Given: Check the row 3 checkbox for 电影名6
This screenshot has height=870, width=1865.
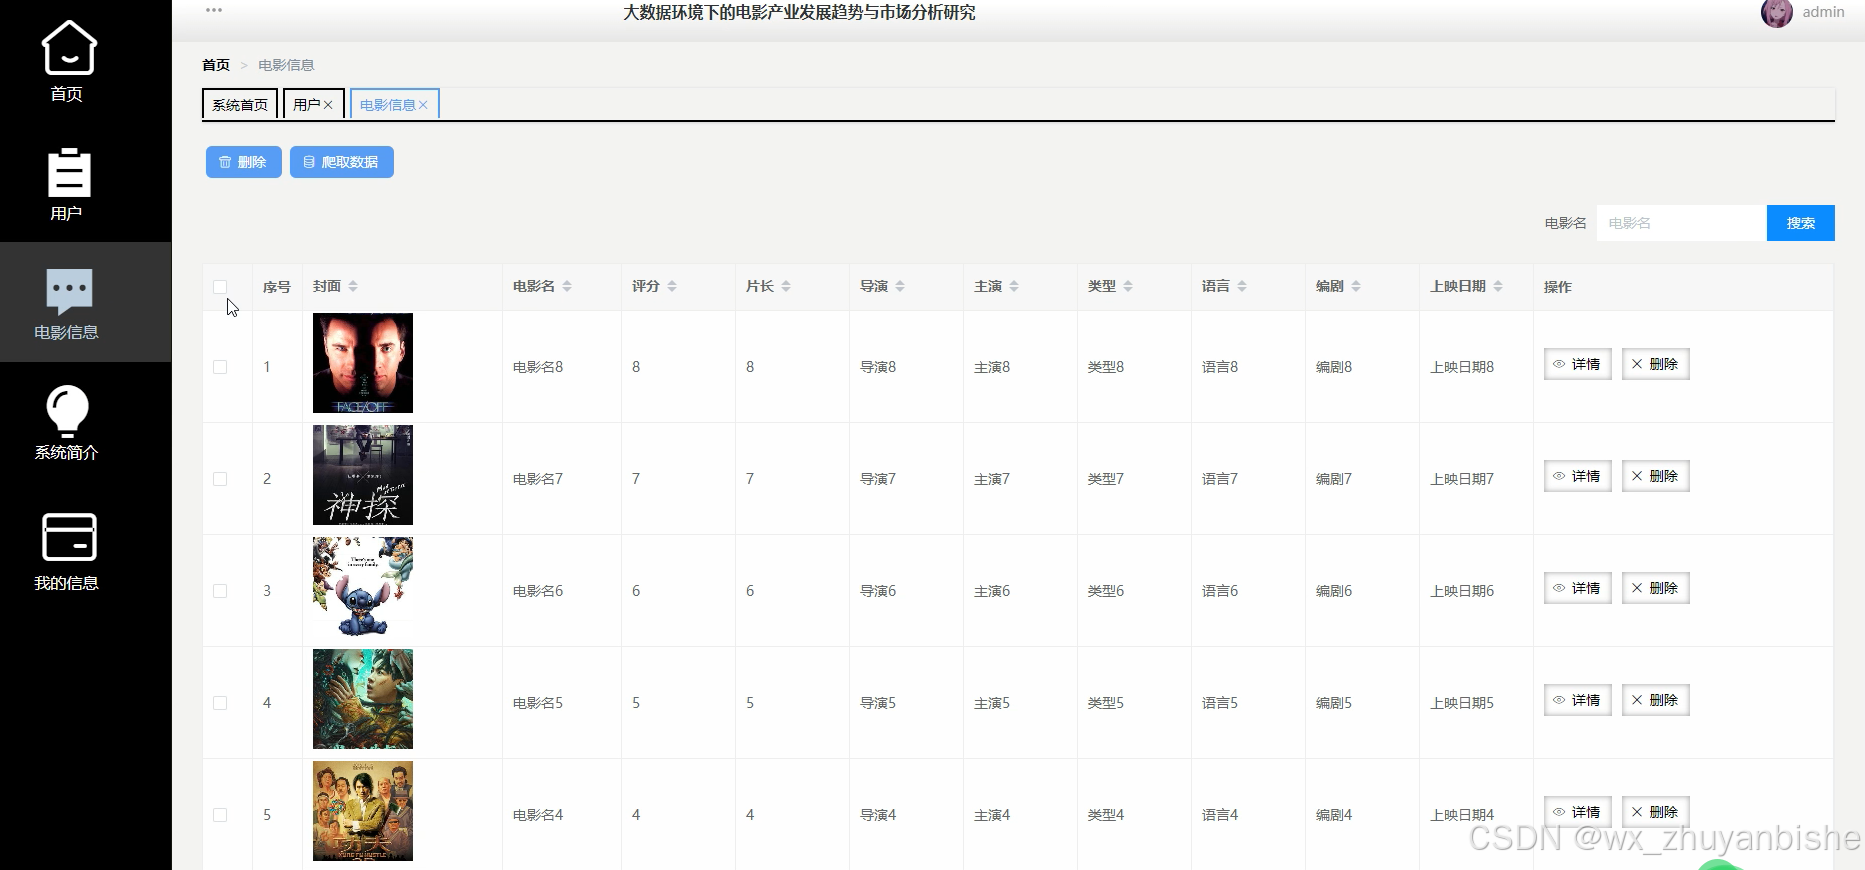Looking at the screenshot, I should point(220,591).
